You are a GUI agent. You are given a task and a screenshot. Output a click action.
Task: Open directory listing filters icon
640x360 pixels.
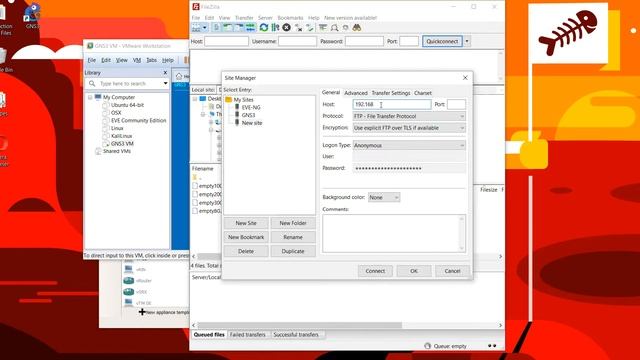point(323,28)
